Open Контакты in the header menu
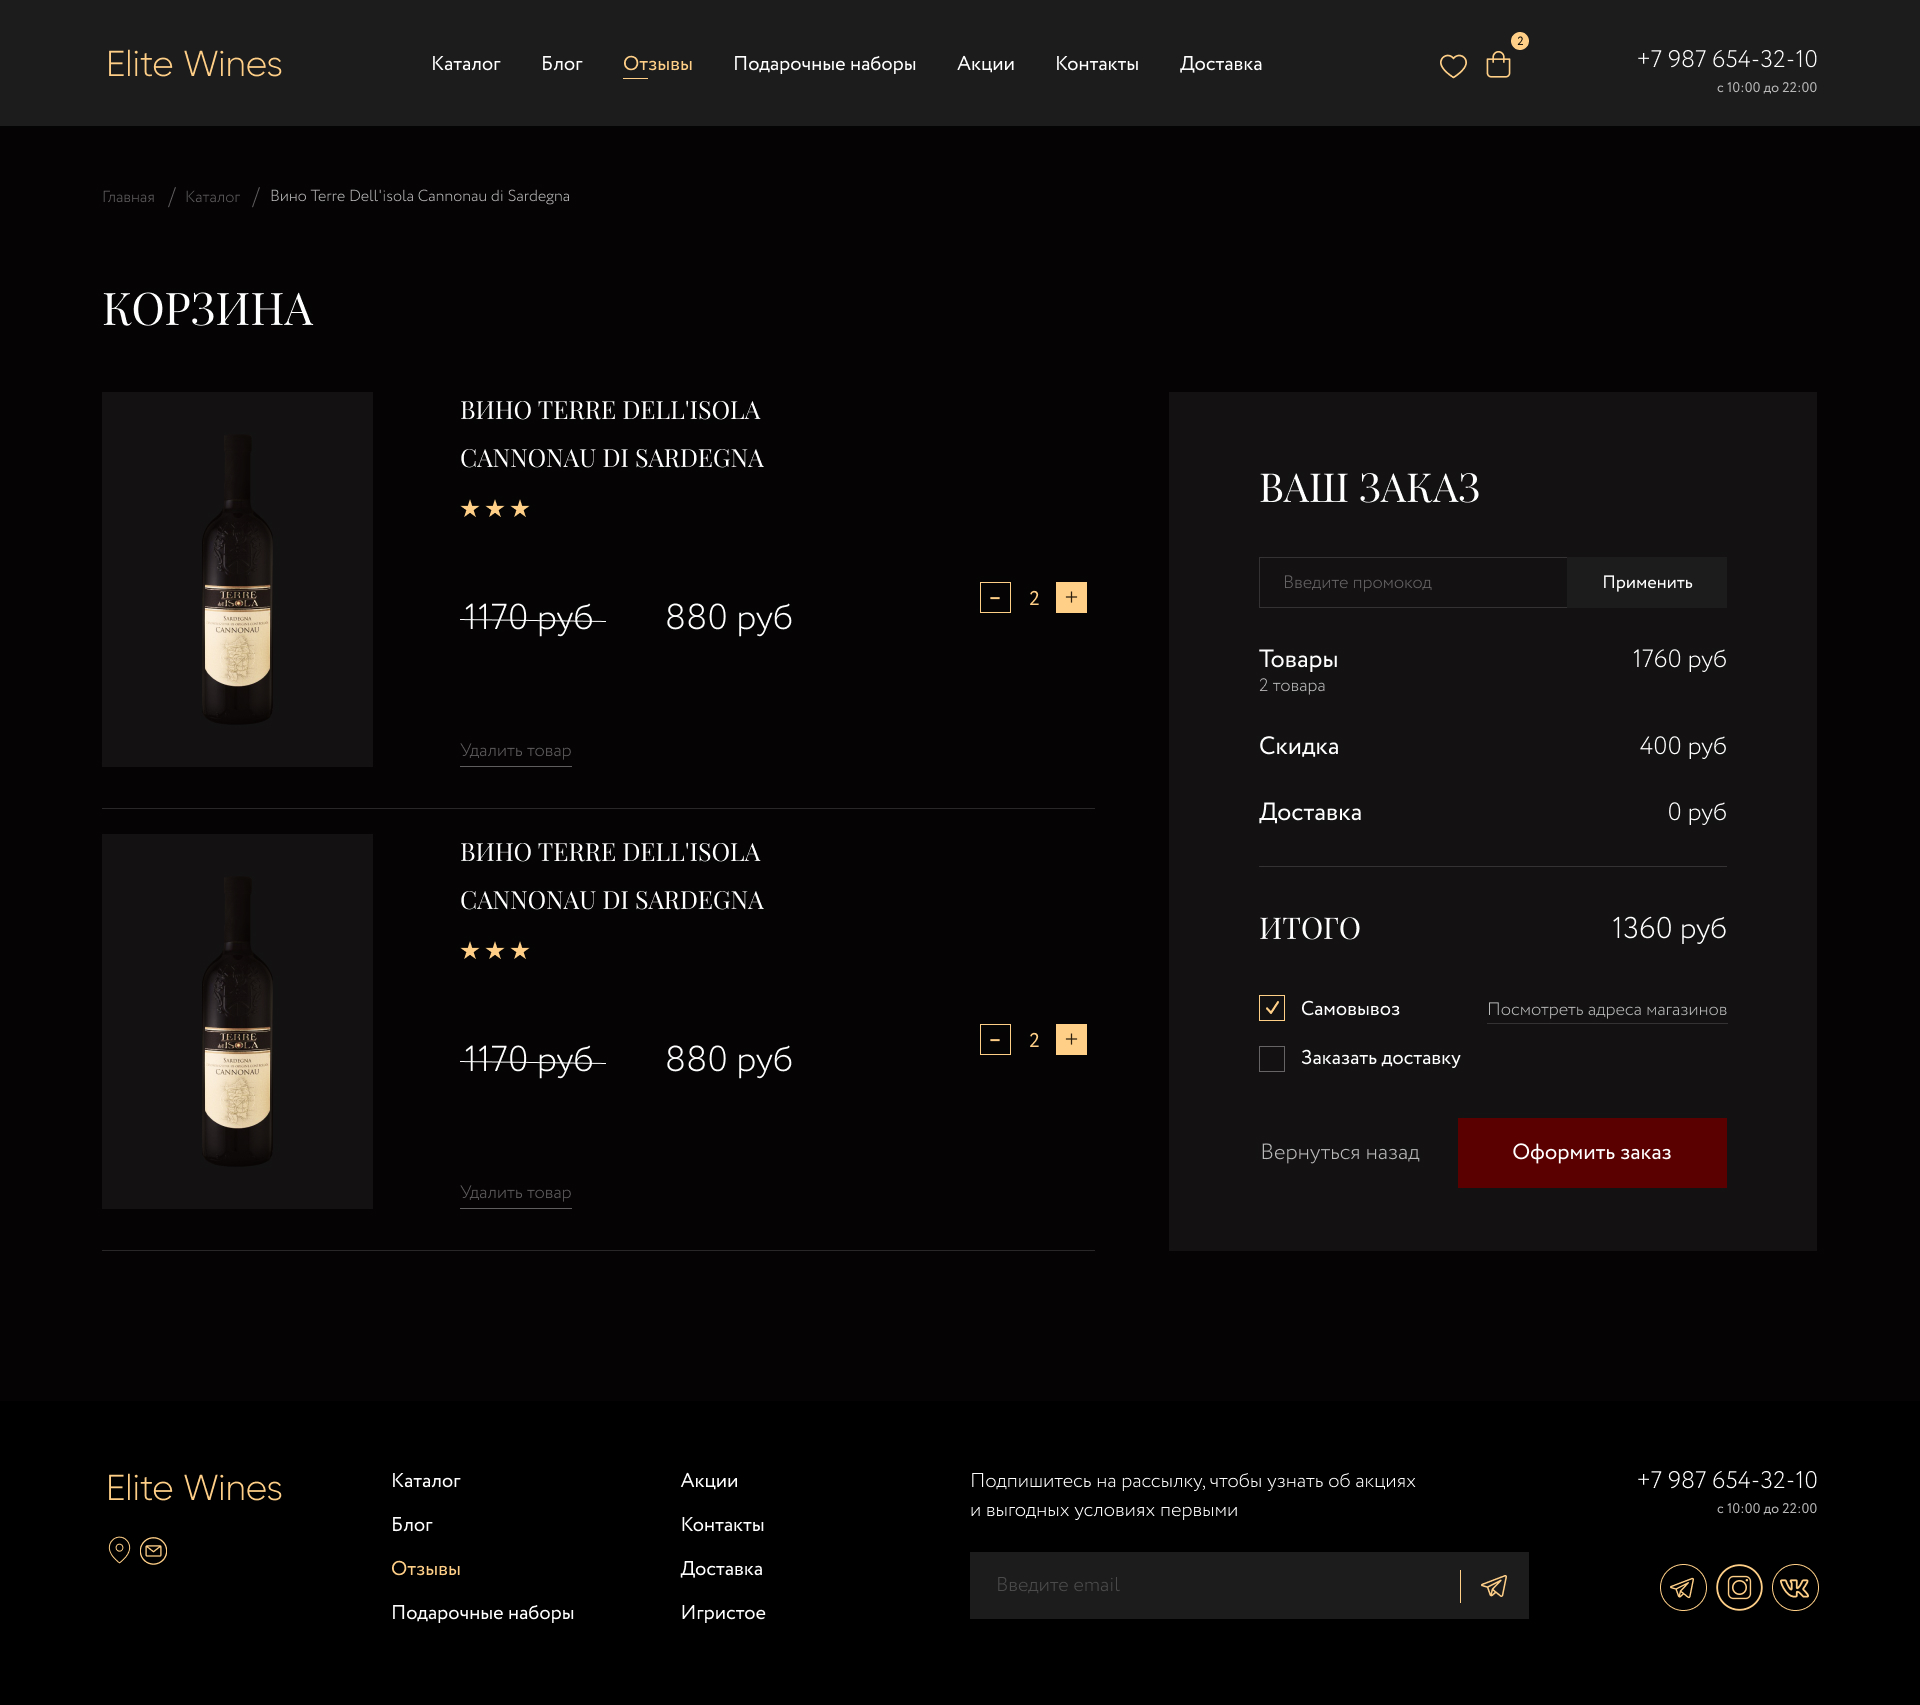 point(1097,64)
